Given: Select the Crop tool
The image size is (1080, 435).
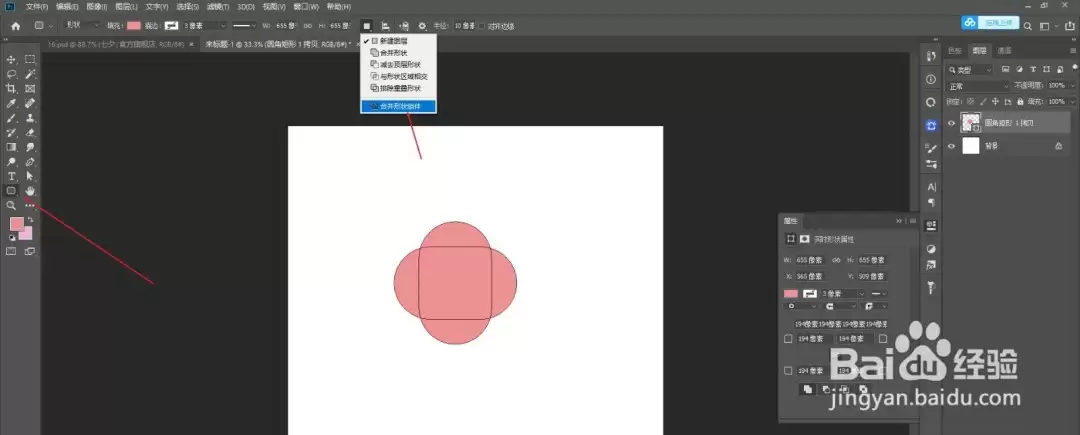Looking at the screenshot, I should (11, 88).
